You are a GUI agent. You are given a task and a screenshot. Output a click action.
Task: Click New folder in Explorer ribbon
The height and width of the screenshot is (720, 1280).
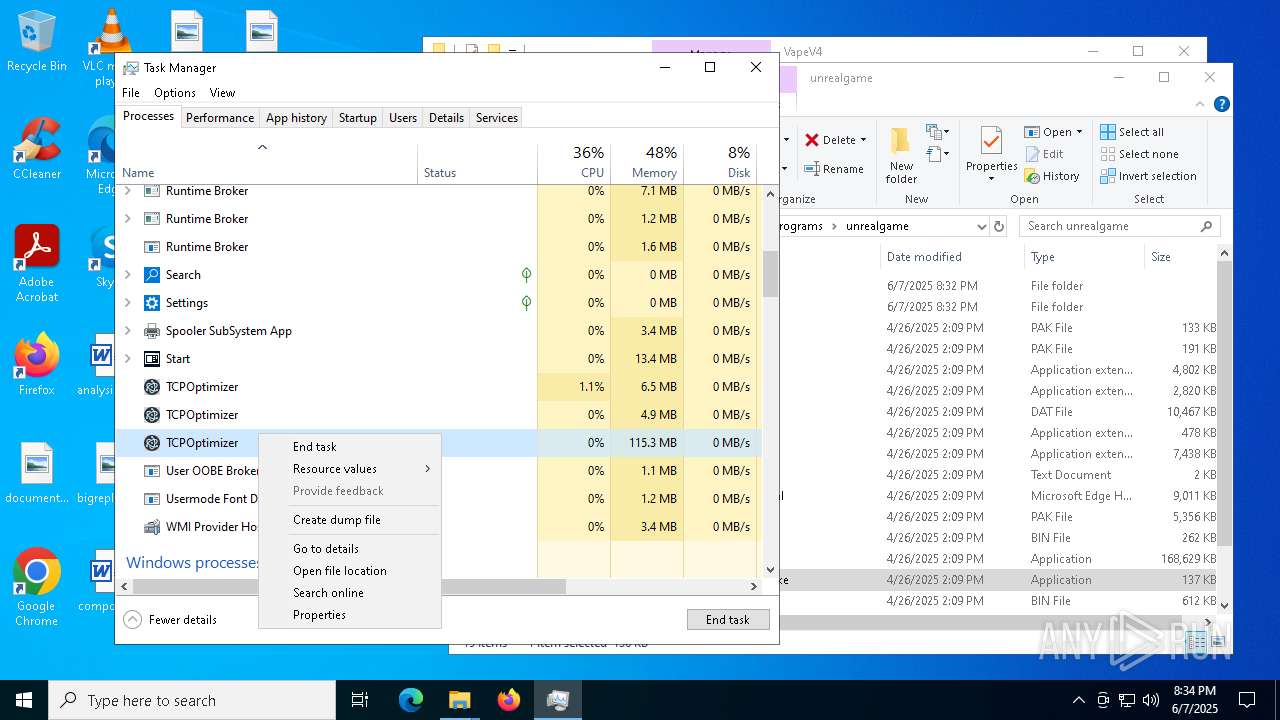point(901,156)
